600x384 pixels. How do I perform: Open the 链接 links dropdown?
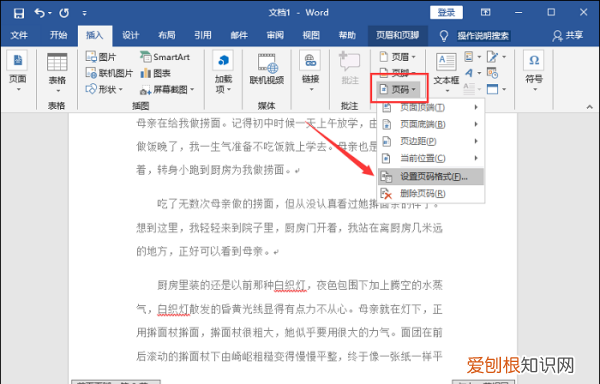click(310, 71)
